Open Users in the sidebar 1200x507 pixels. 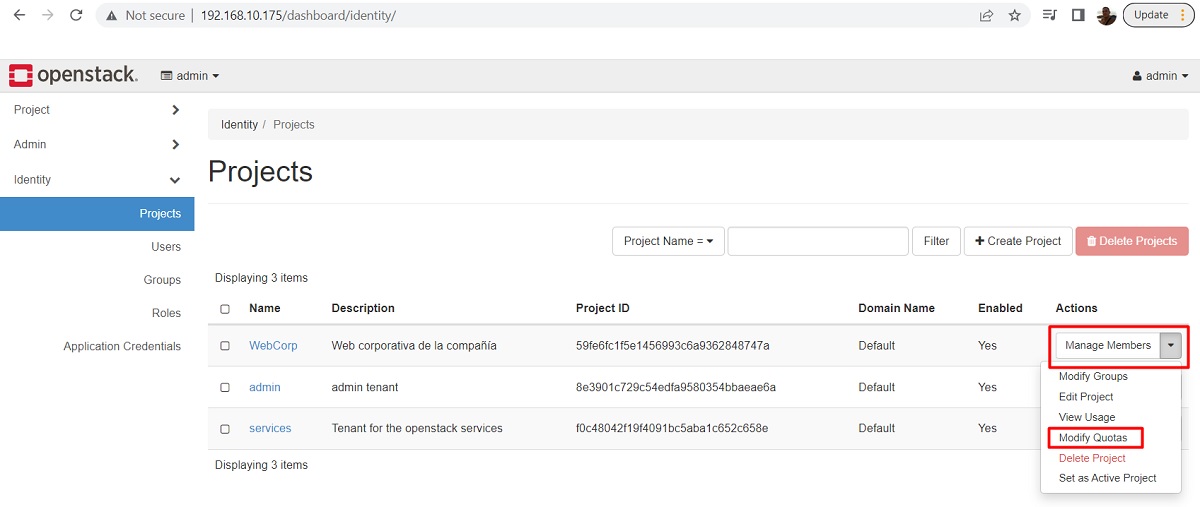[166, 247]
